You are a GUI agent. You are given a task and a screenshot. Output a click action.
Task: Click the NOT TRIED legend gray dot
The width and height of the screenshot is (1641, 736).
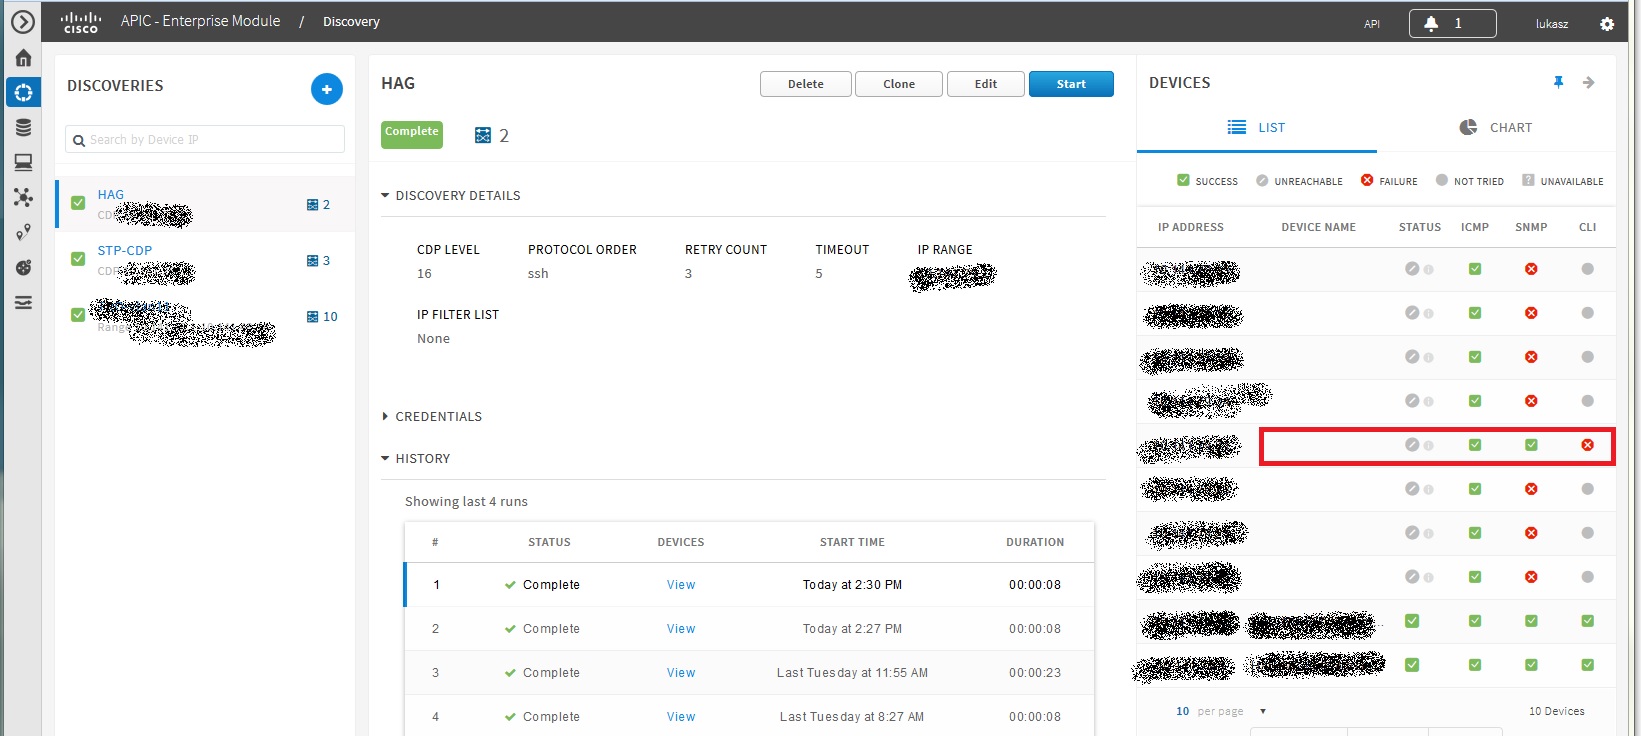(x=1441, y=180)
